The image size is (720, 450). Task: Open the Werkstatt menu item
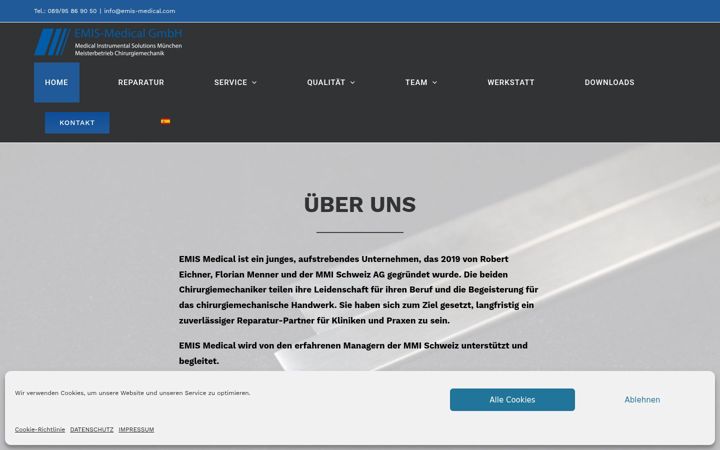[511, 83]
